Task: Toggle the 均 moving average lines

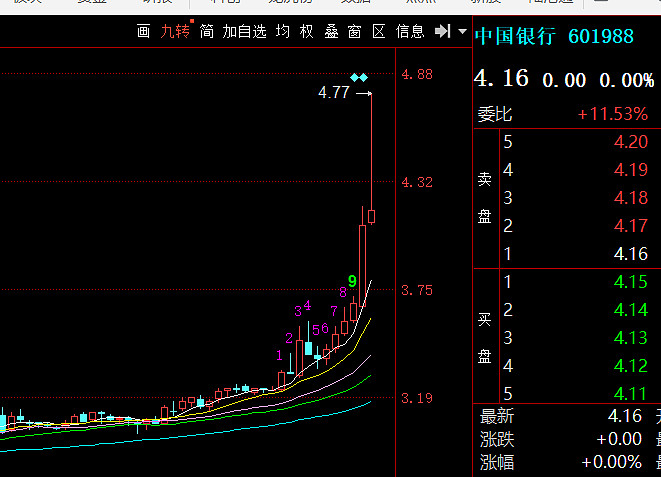Action: pyautogui.click(x=283, y=32)
